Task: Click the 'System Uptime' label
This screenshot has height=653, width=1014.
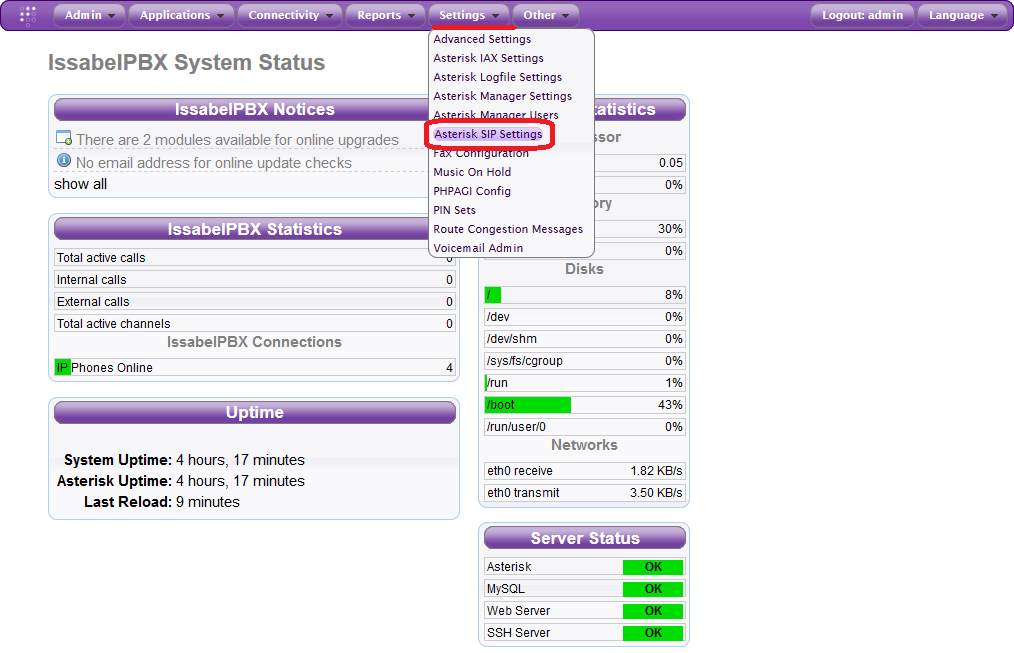Action: coord(118,460)
